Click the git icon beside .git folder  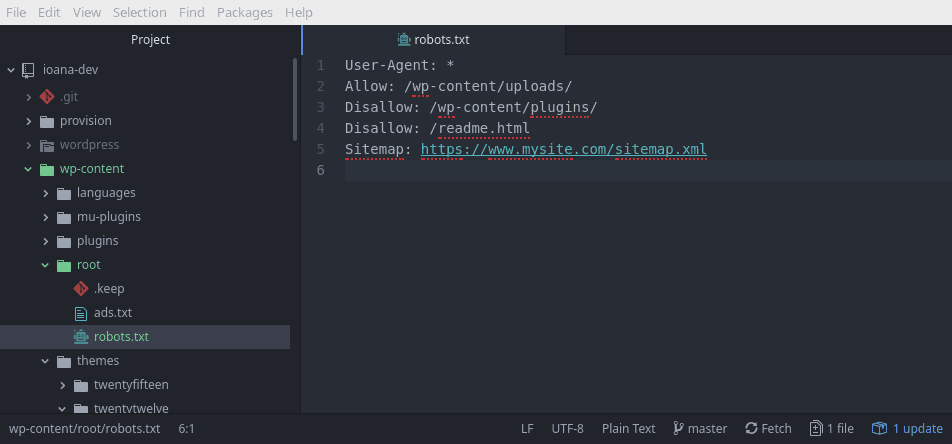[46, 97]
